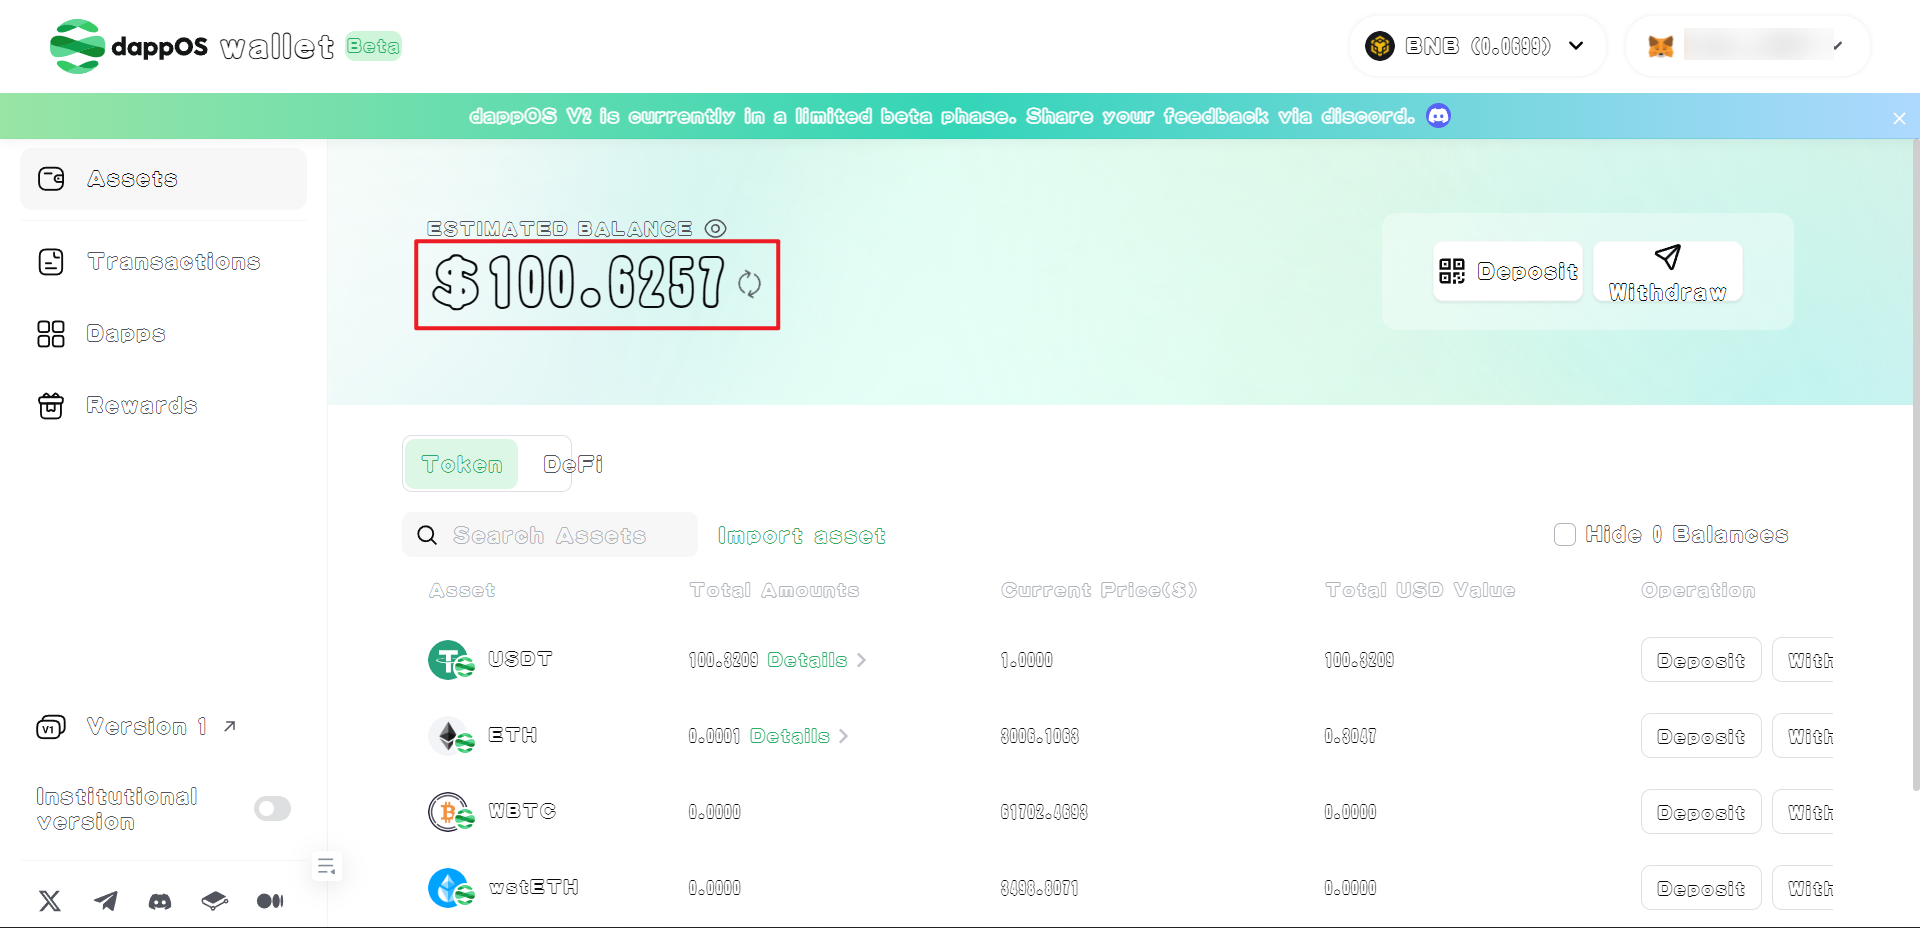Click the USDT total value 100.3209
Screen dimensions: 1920x928
coord(1359,660)
